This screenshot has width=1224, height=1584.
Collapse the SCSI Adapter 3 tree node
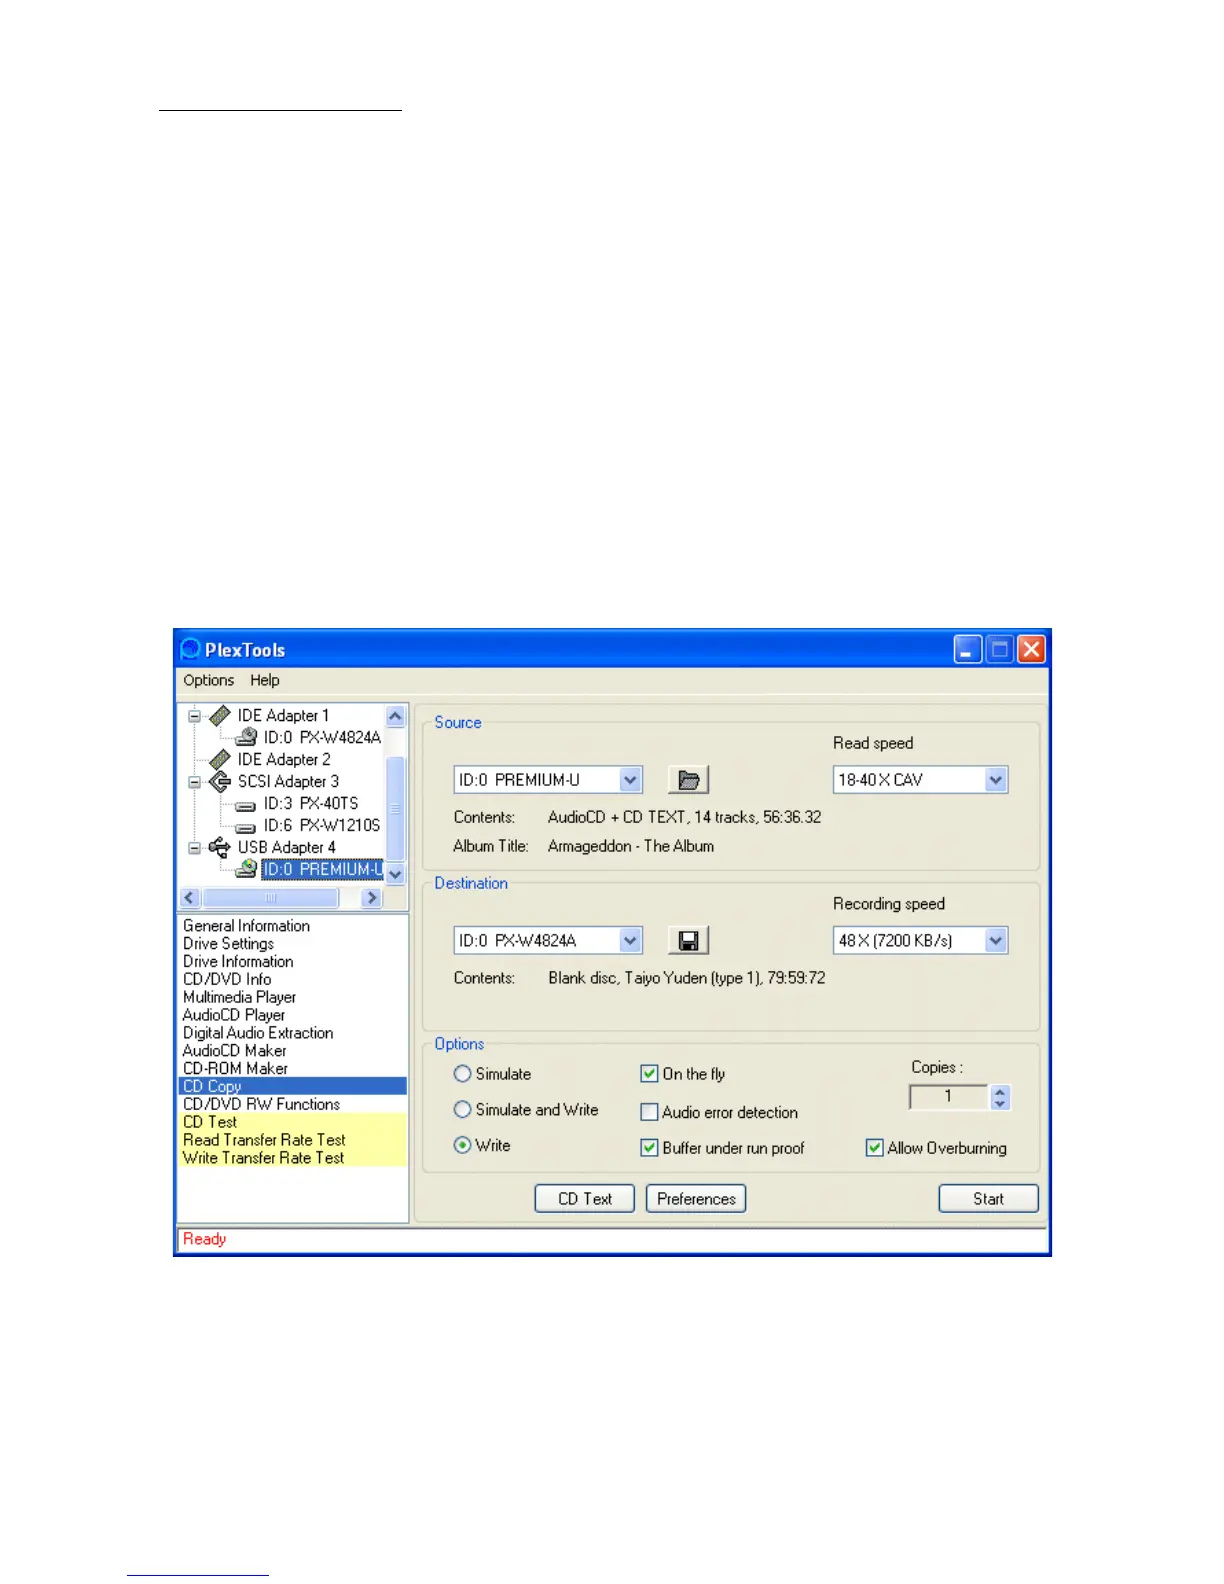coord(195,782)
